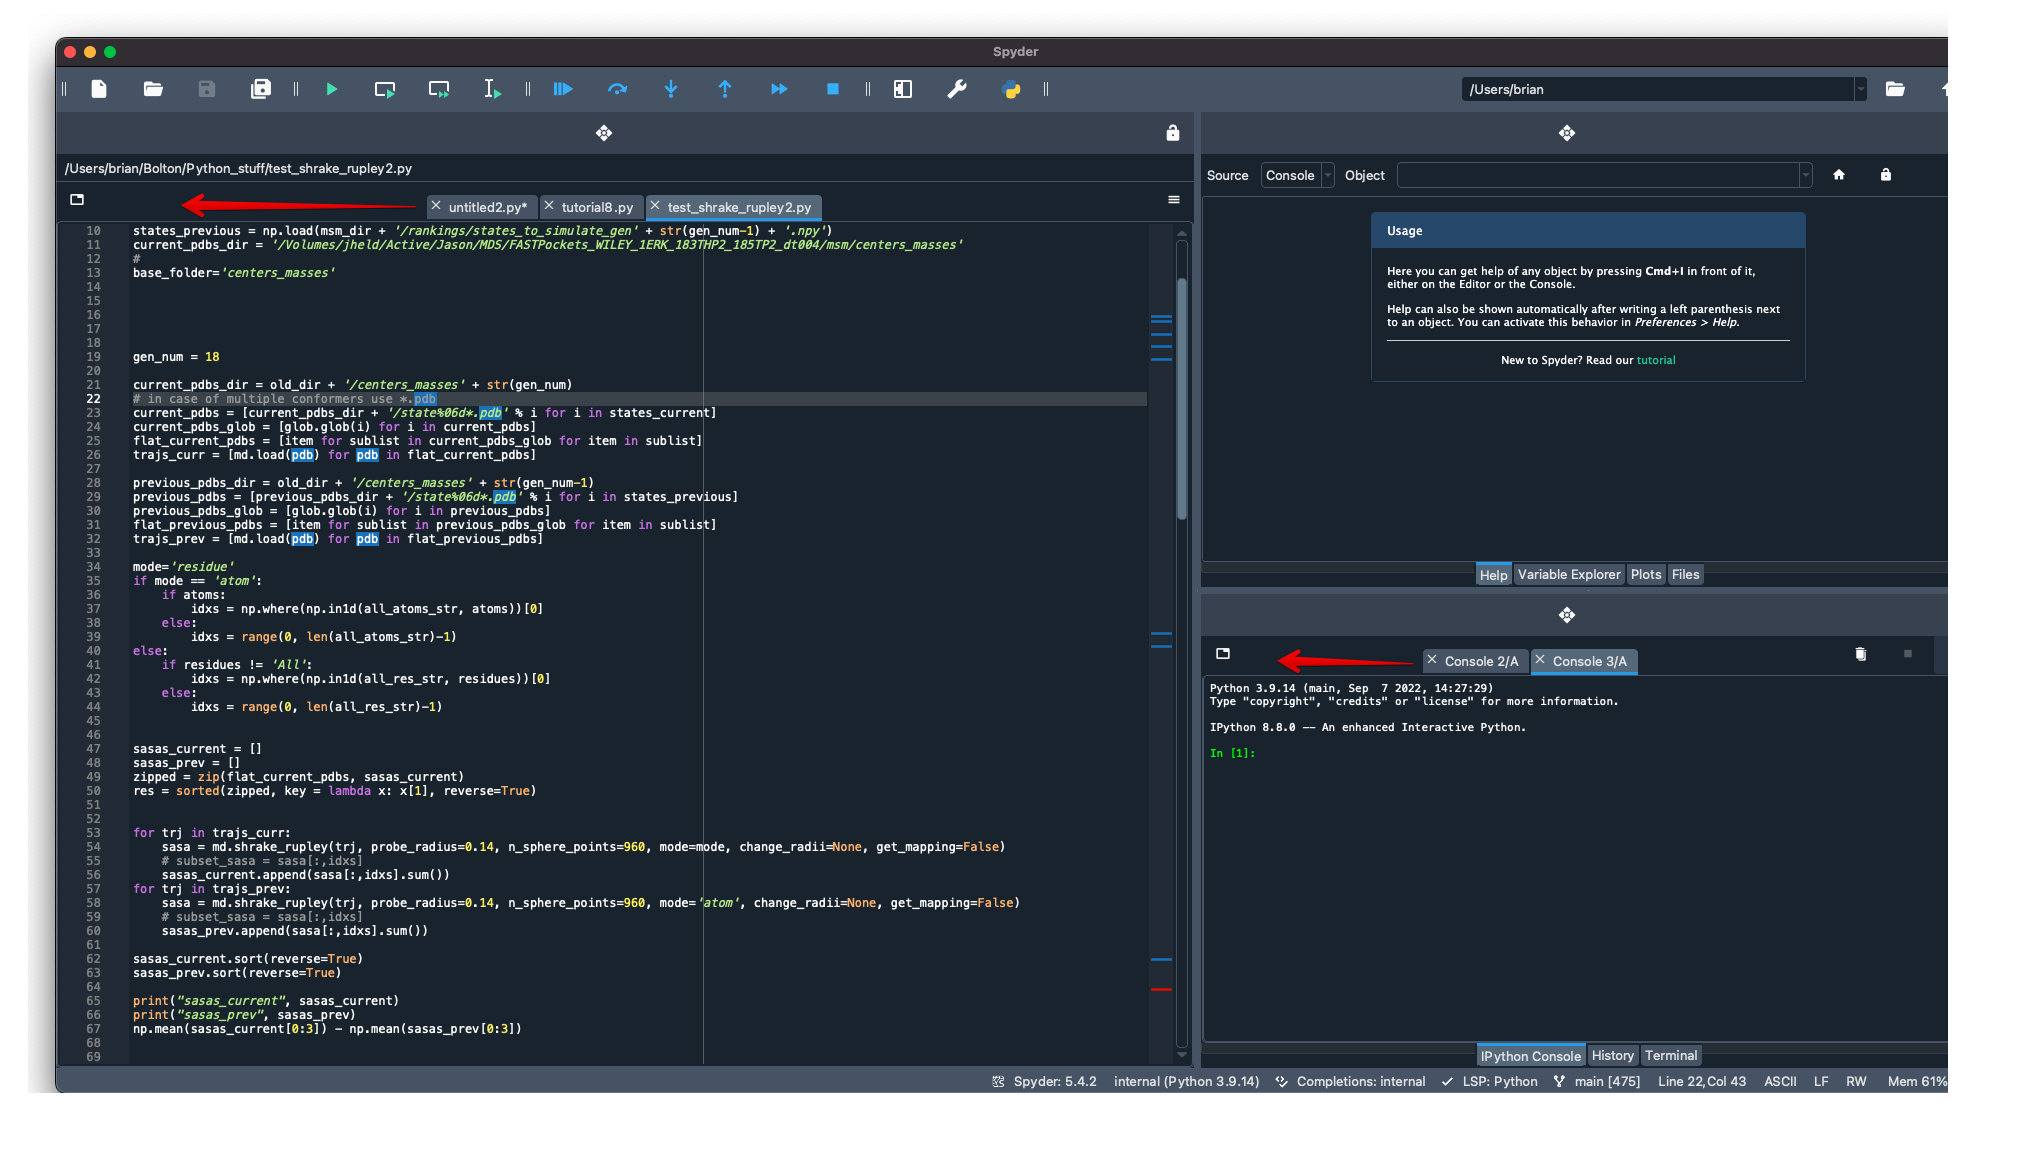The image size is (2032, 1167).
Task: Open Preferences with the wrench icon
Action: pos(957,89)
